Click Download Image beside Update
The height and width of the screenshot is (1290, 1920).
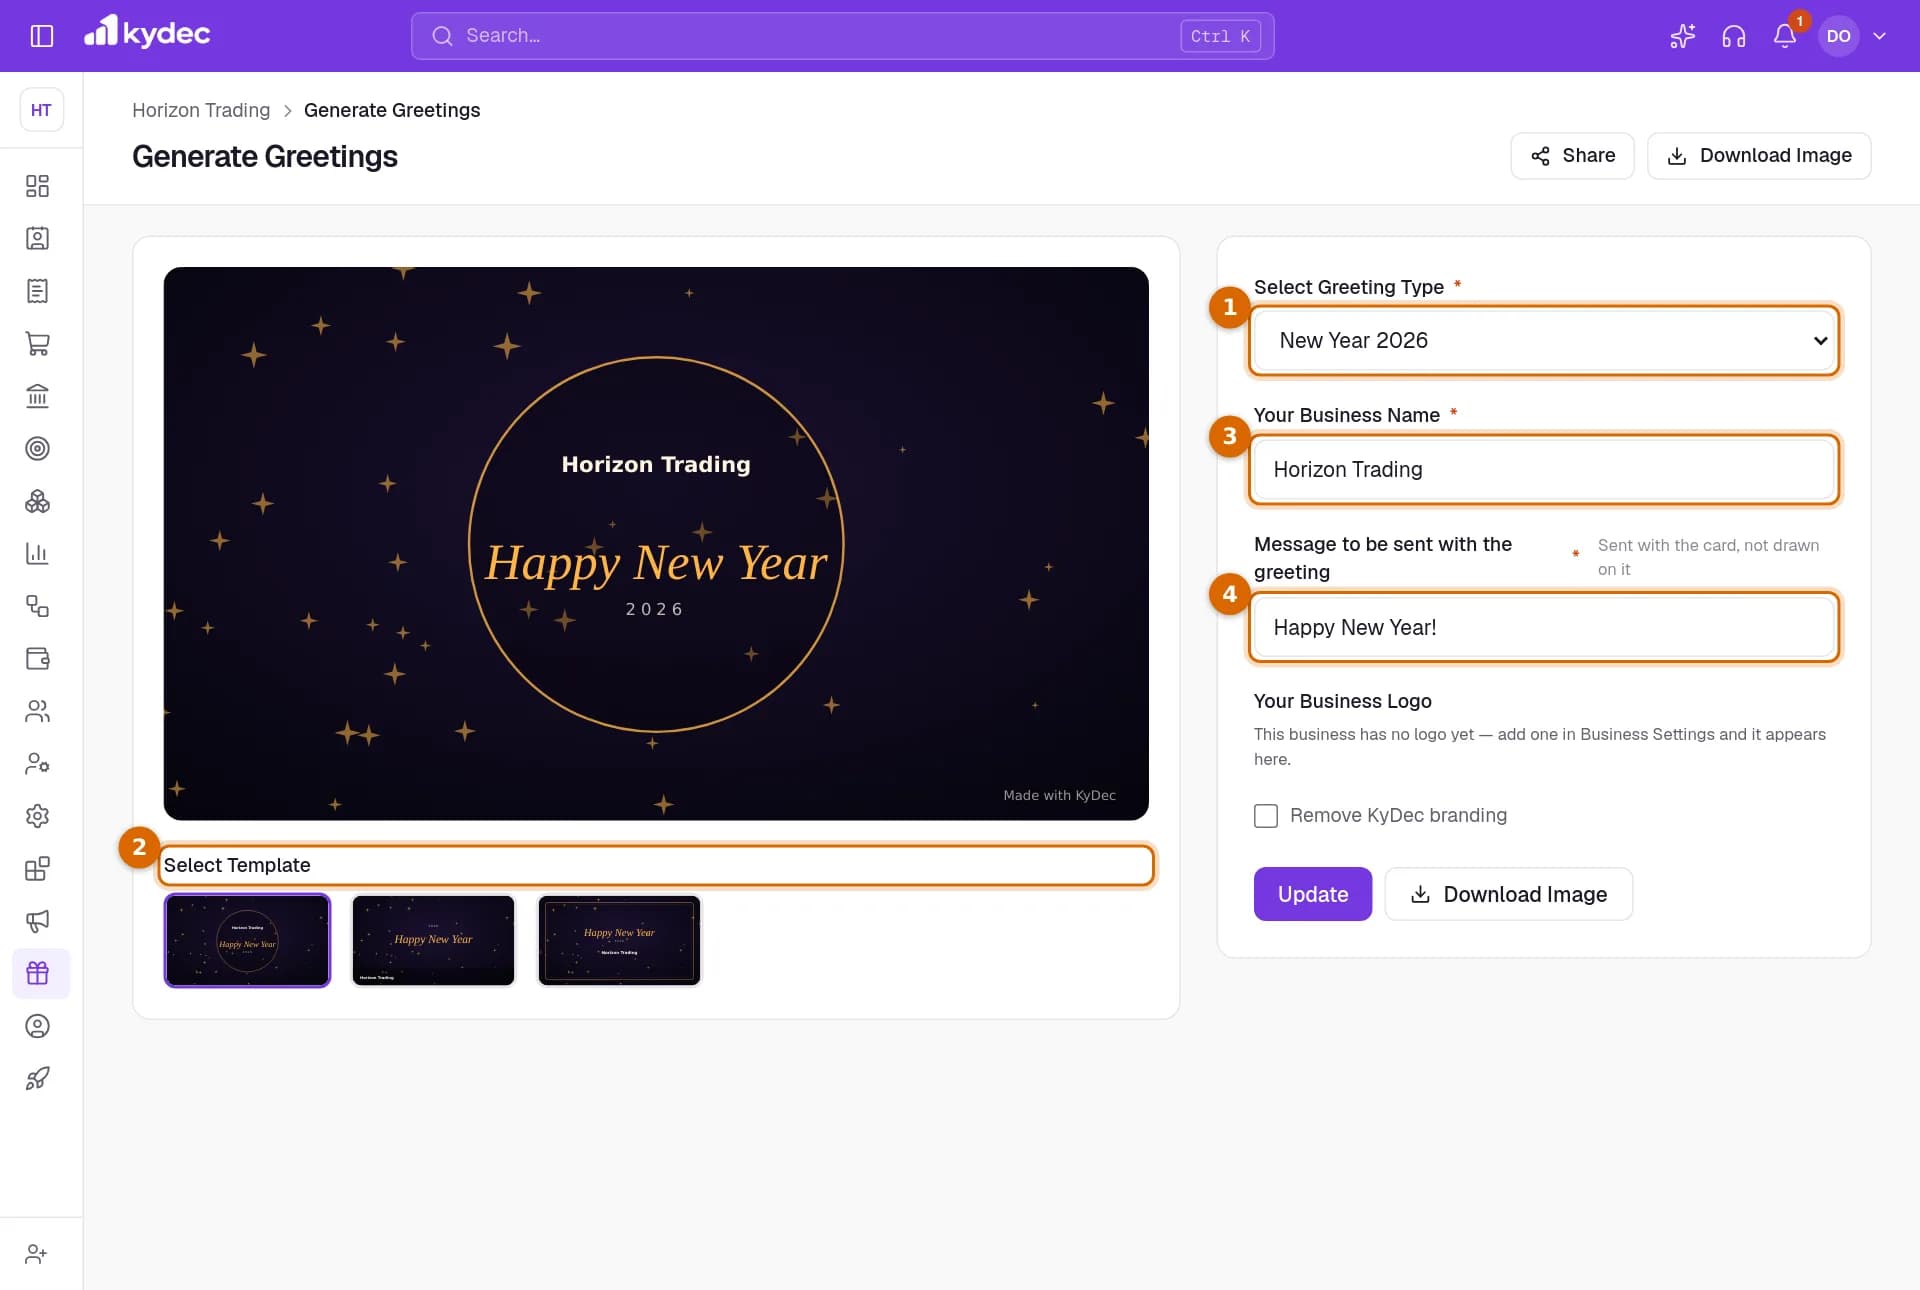click(1508, 894)
